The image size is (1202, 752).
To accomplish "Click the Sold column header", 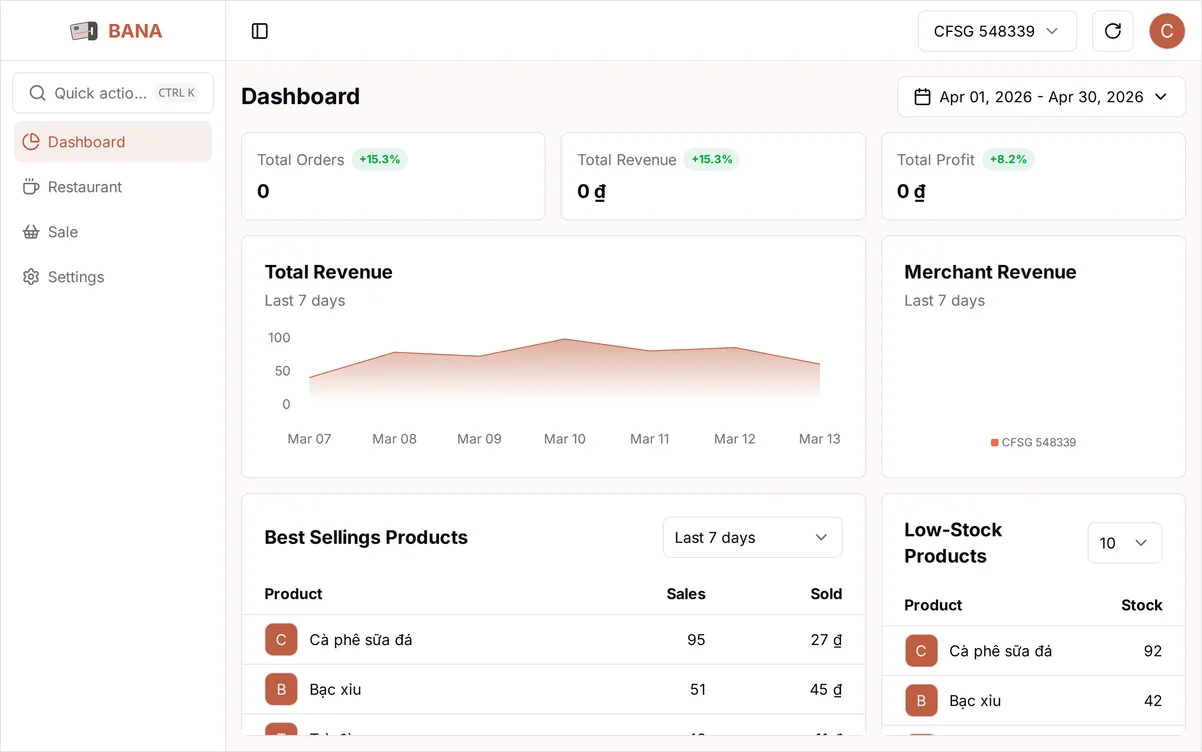I will pyautogui.click(x=826, y=594).
